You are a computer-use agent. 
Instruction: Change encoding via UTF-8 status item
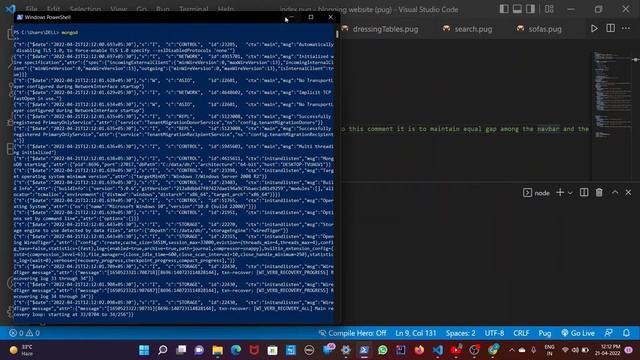(x=494, y=333)
